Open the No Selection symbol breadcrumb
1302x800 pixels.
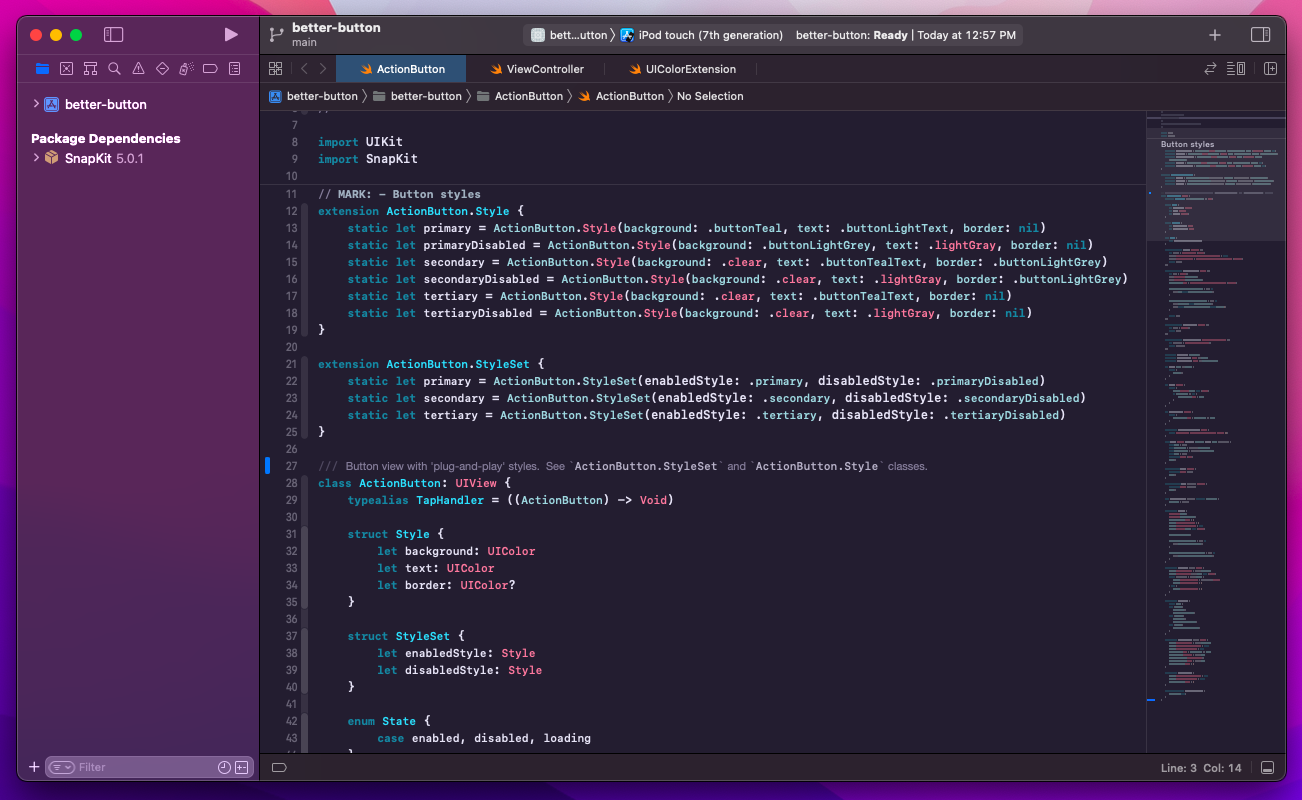click(710, 96)
